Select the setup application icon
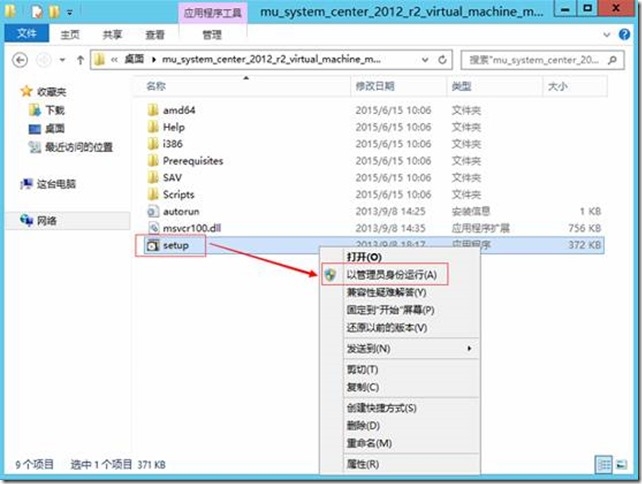 point(152,245)
